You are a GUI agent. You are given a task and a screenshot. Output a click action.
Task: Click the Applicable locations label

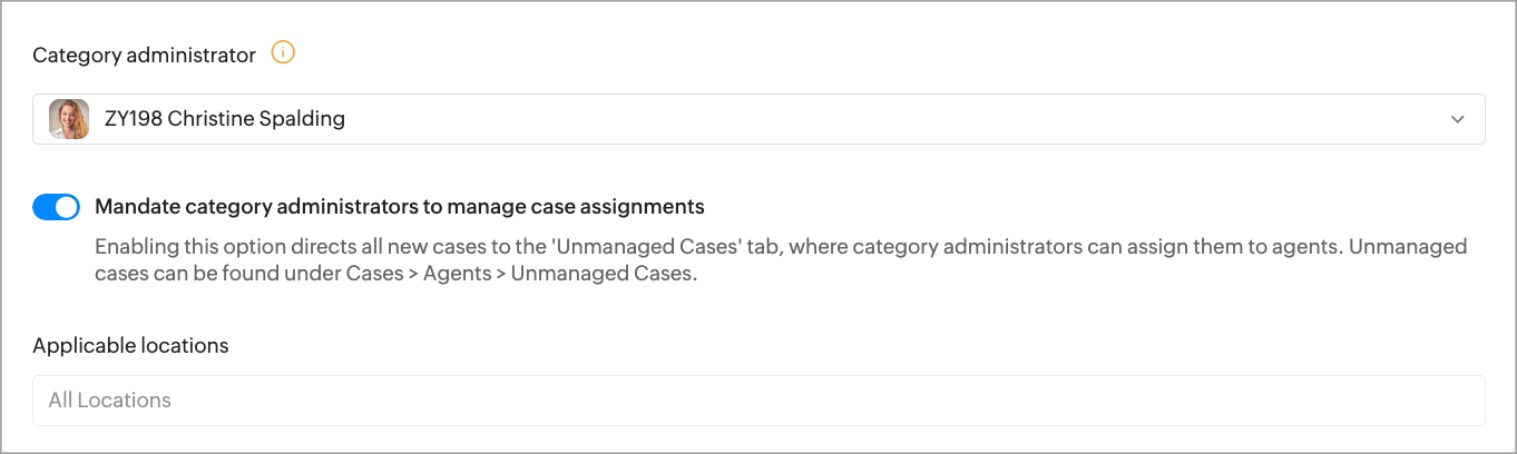[131, 346]
